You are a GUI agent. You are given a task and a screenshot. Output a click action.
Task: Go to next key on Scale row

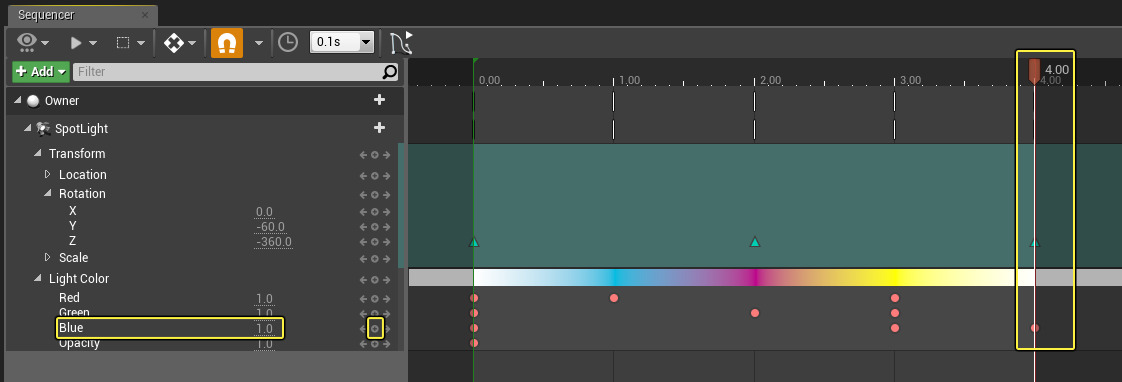386,258
